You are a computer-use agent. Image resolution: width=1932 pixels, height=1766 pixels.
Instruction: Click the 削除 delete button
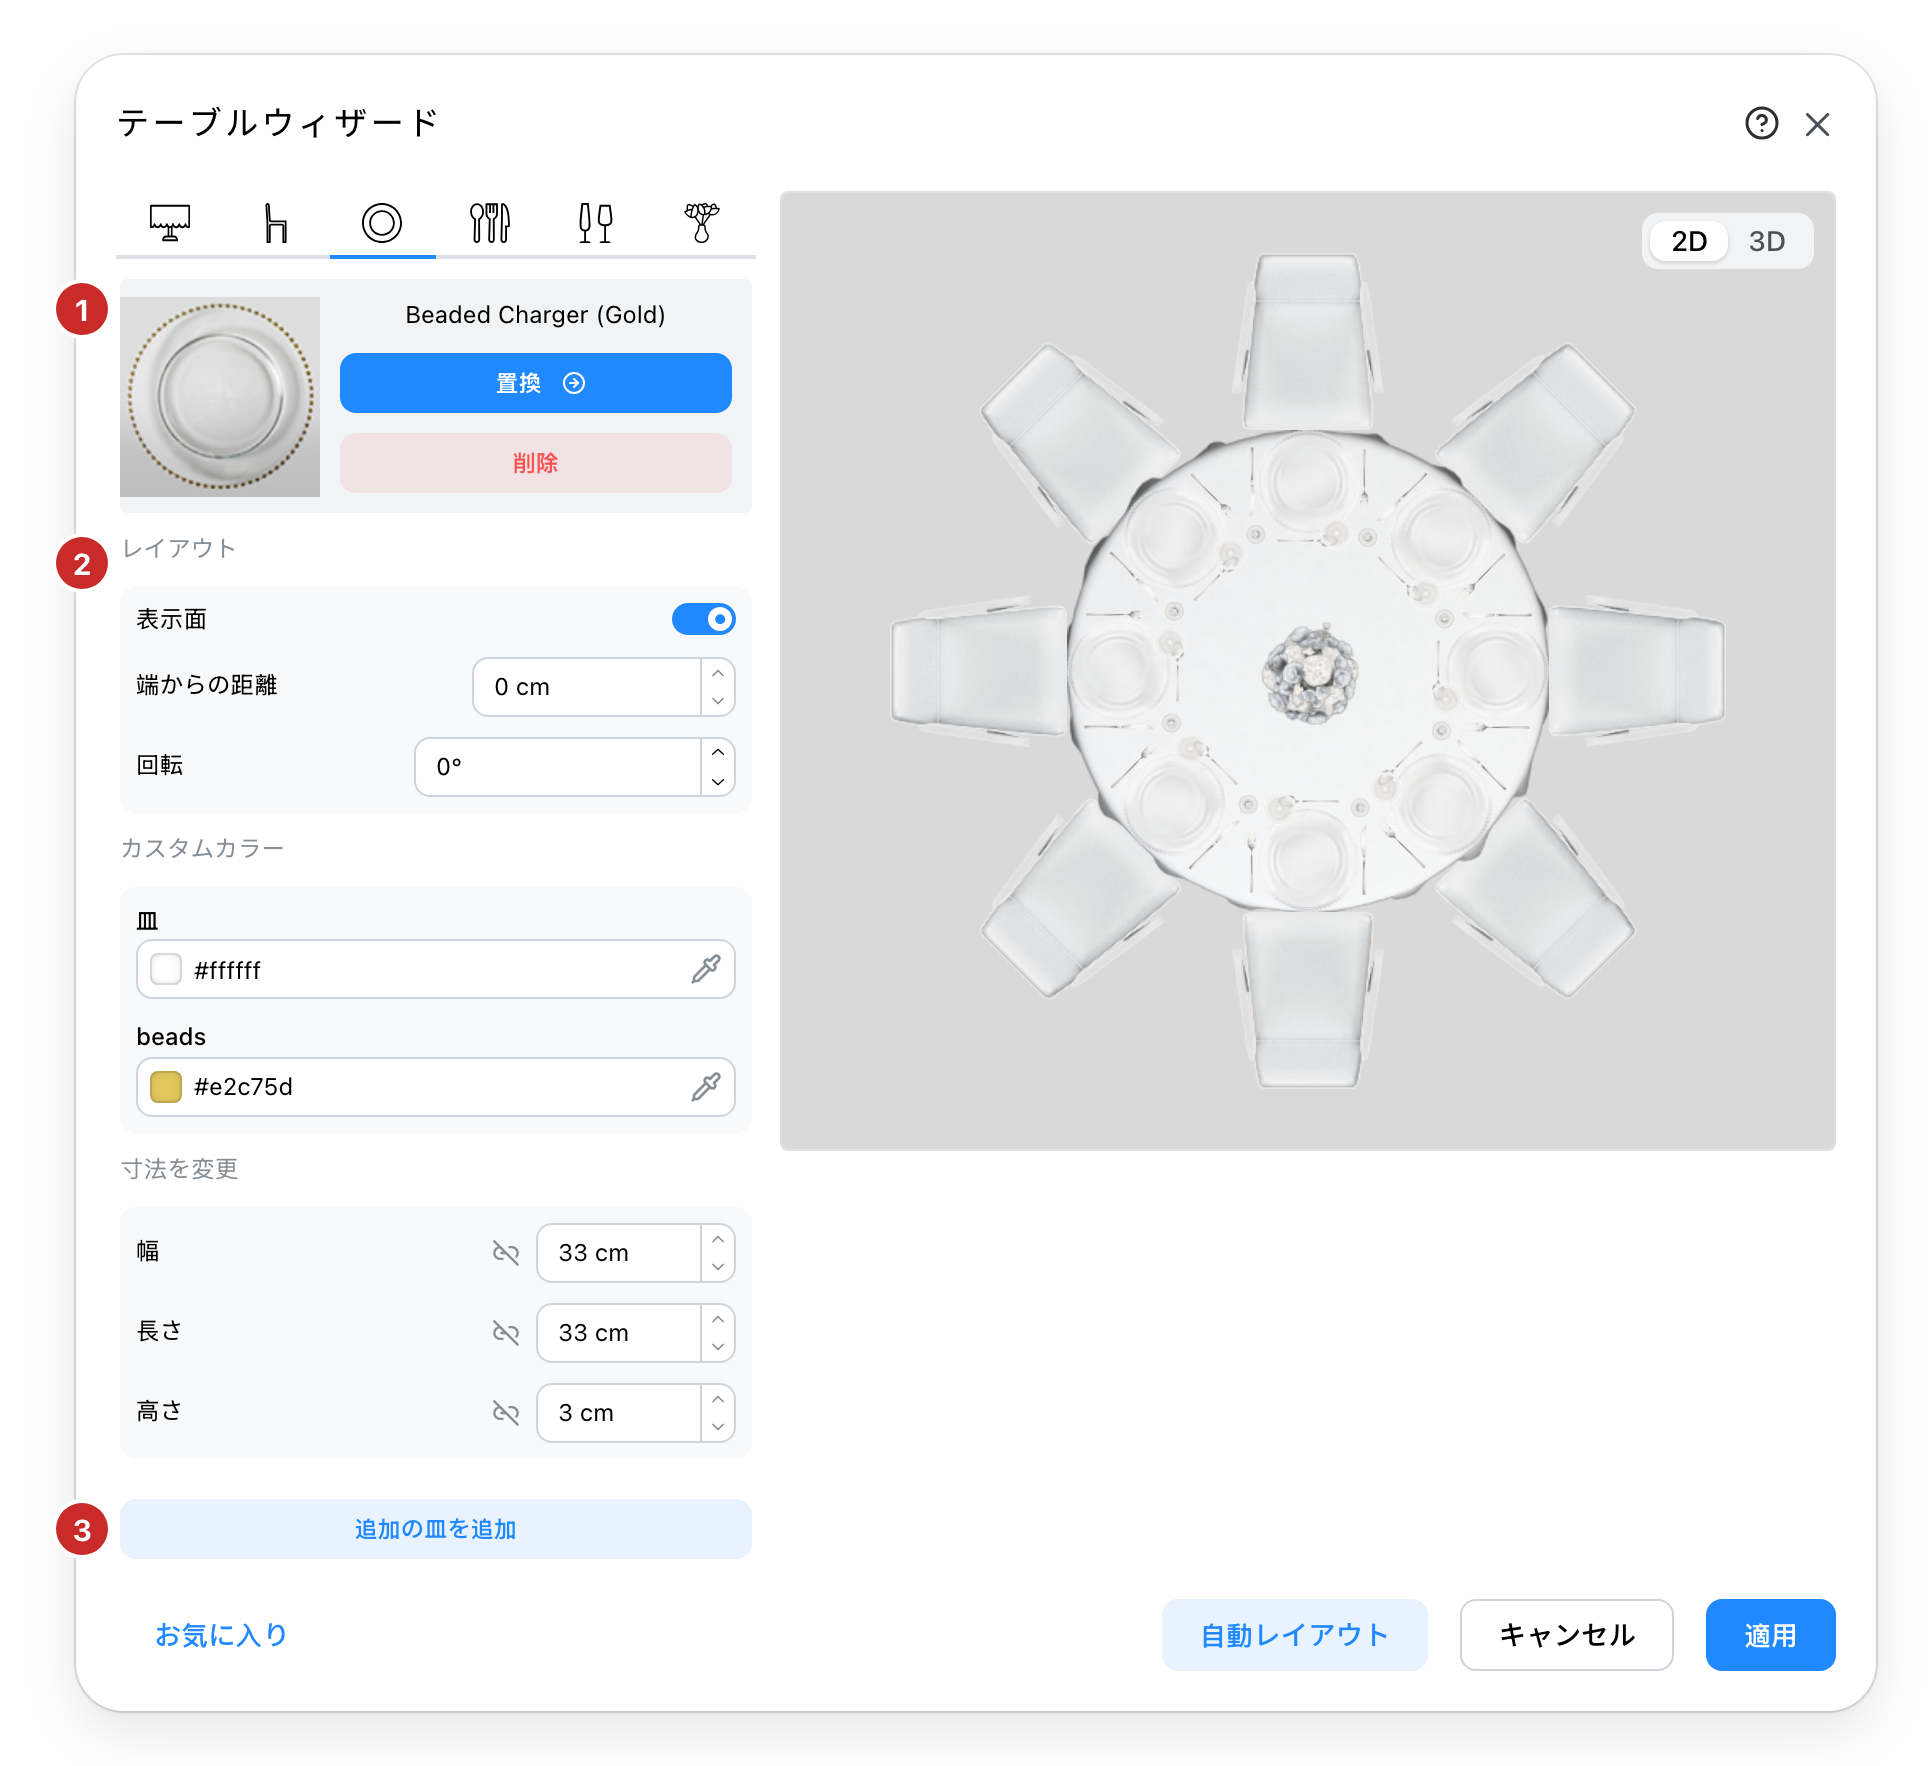tap(536, 463)
